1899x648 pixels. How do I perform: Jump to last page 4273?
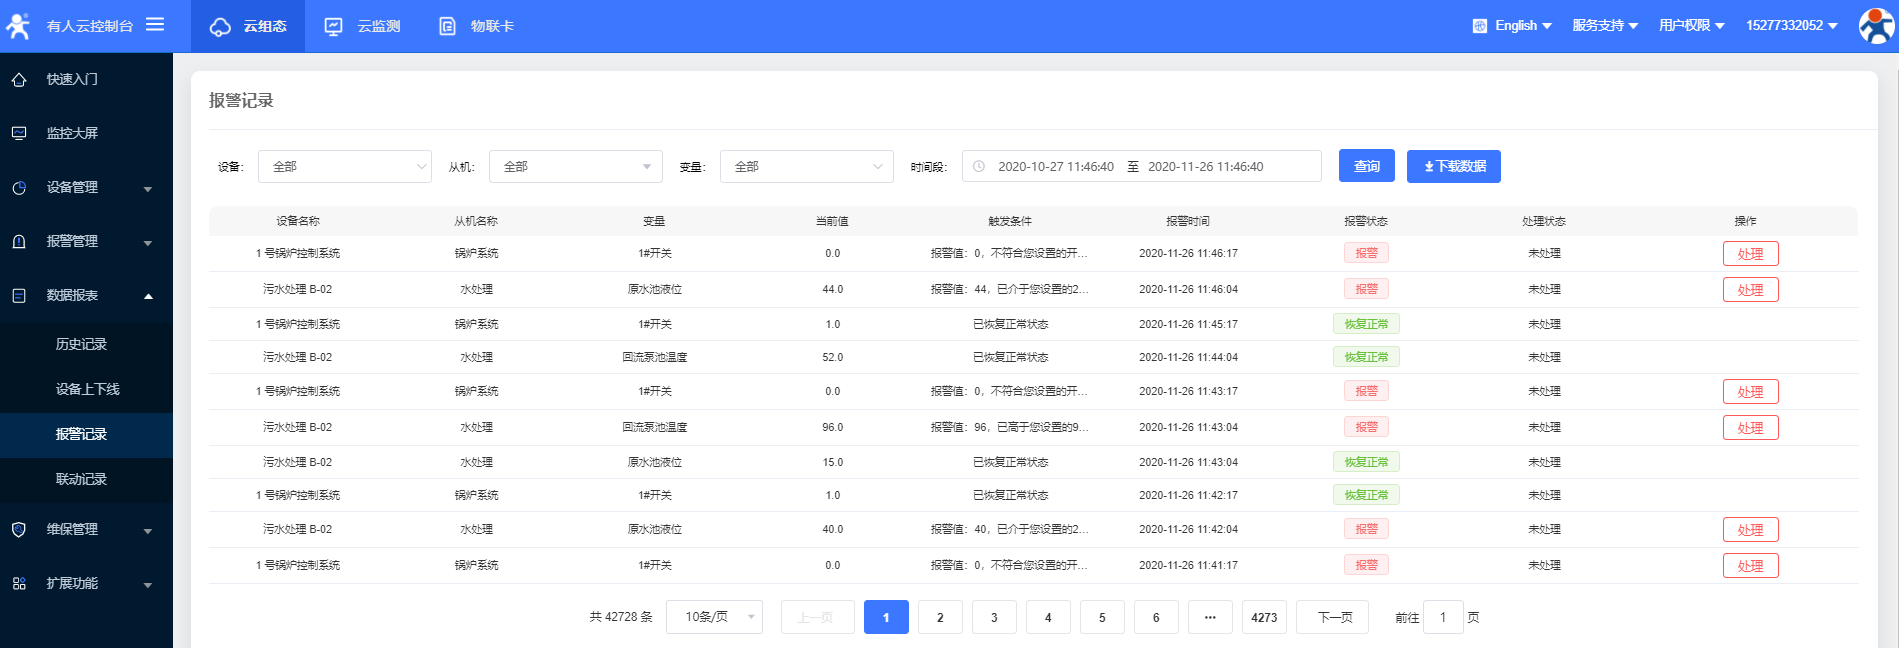pos(1264,617)
